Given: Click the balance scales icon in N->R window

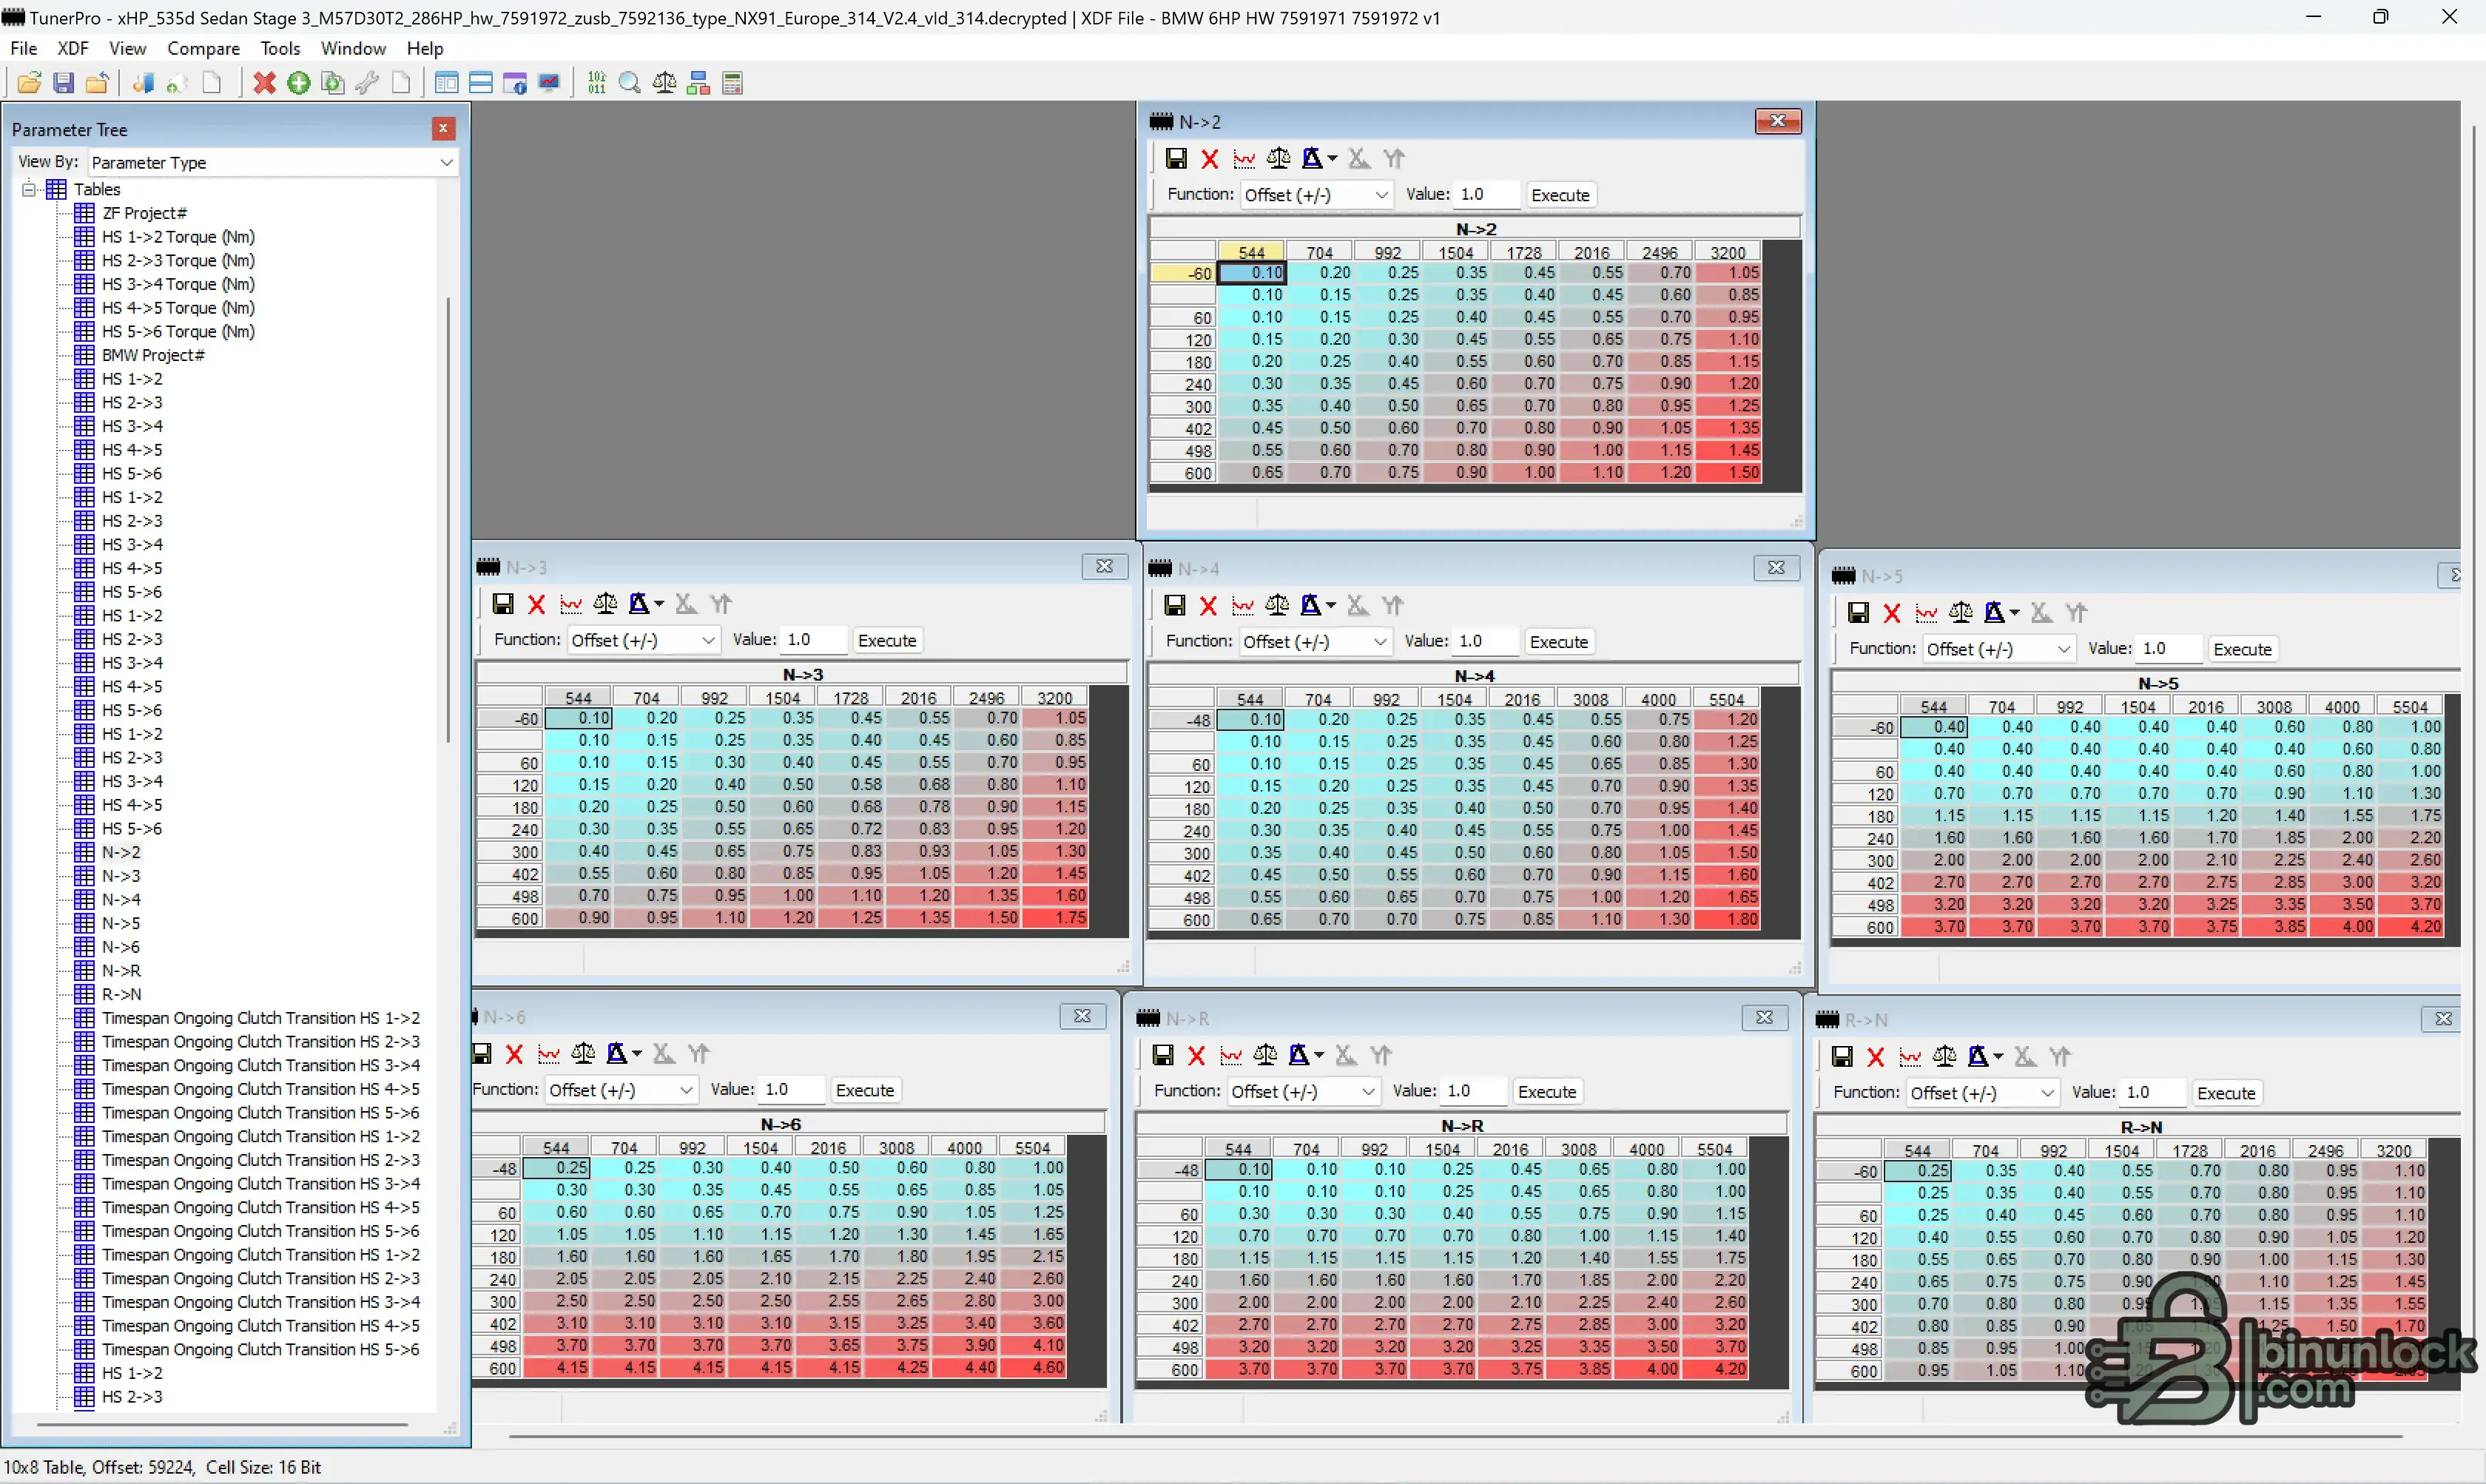Looking at the screenshot, I should point(1265,1055).
